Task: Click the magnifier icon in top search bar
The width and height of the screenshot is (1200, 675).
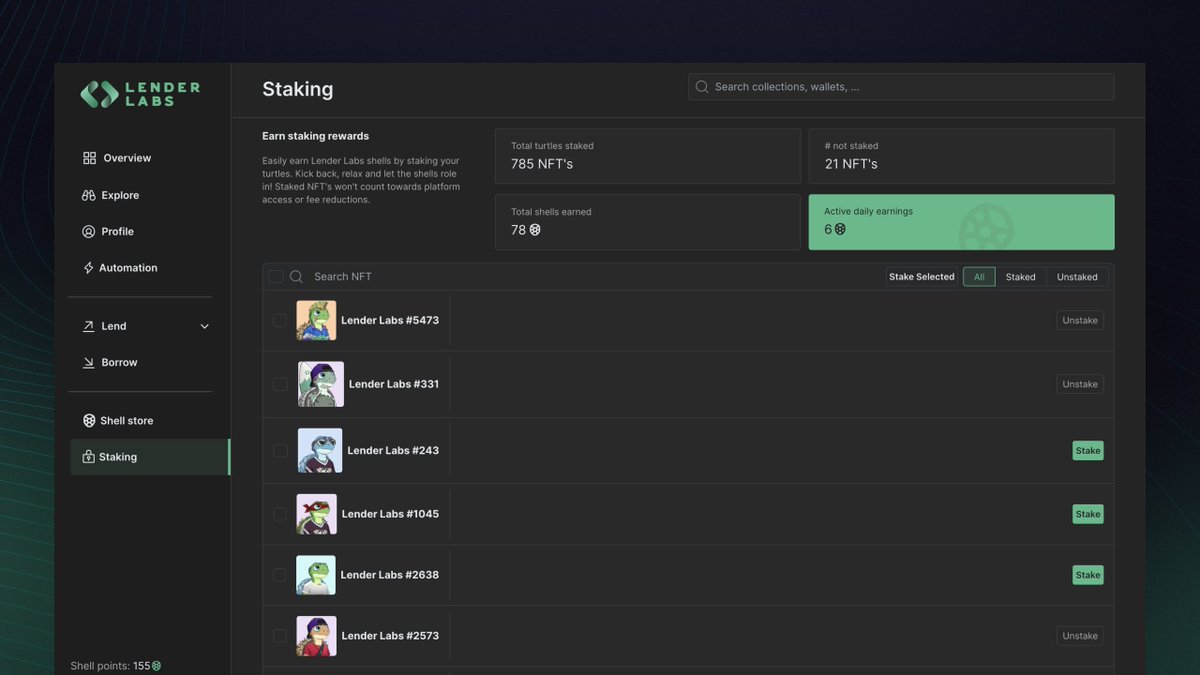Action: (x=702, y=87)
